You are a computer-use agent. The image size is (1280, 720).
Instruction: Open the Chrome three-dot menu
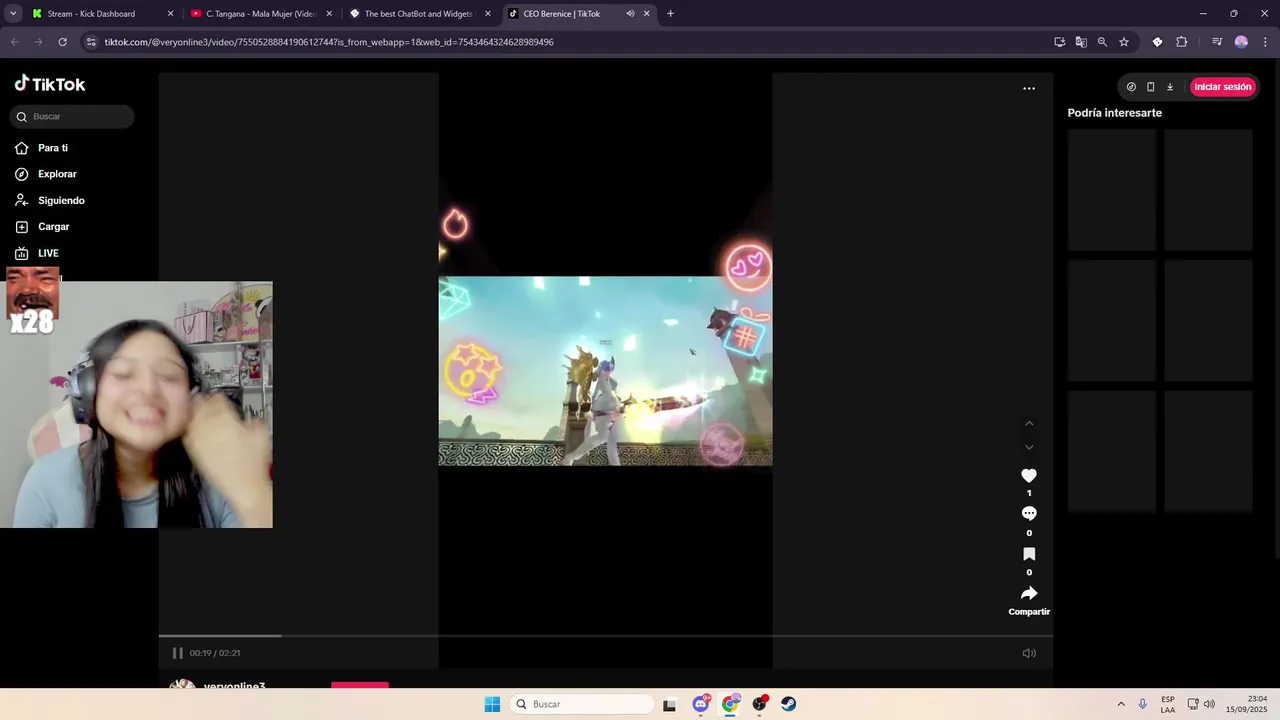click(x=1265, y=42)
